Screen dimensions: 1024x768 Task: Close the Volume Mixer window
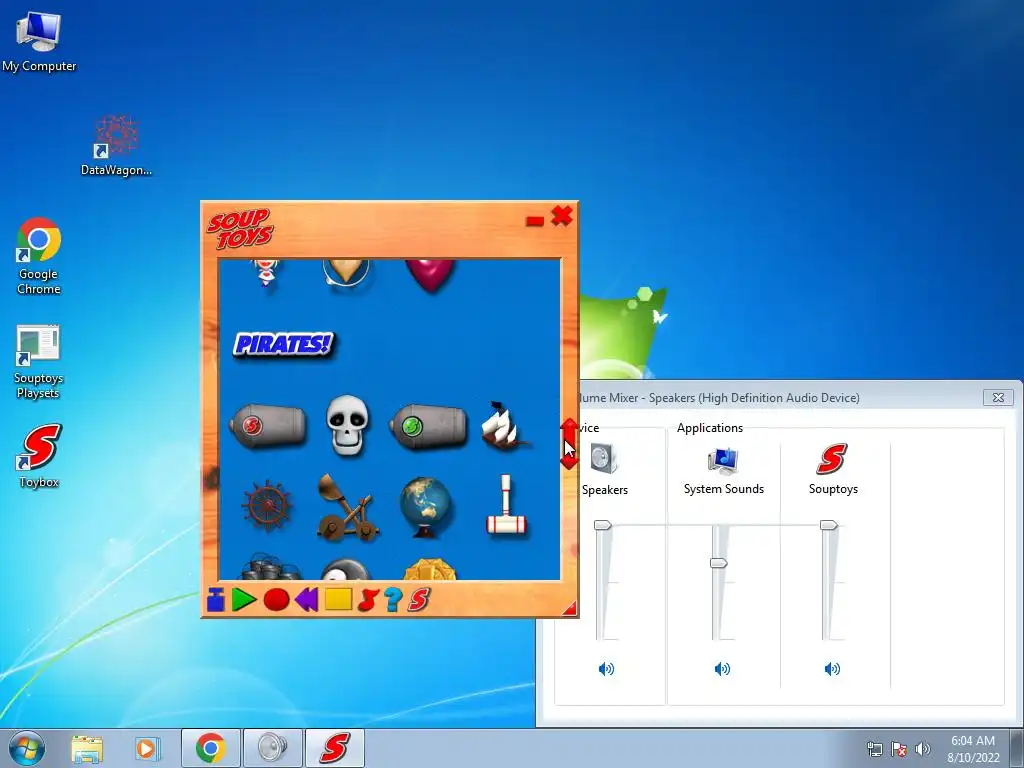pos(998,397)
